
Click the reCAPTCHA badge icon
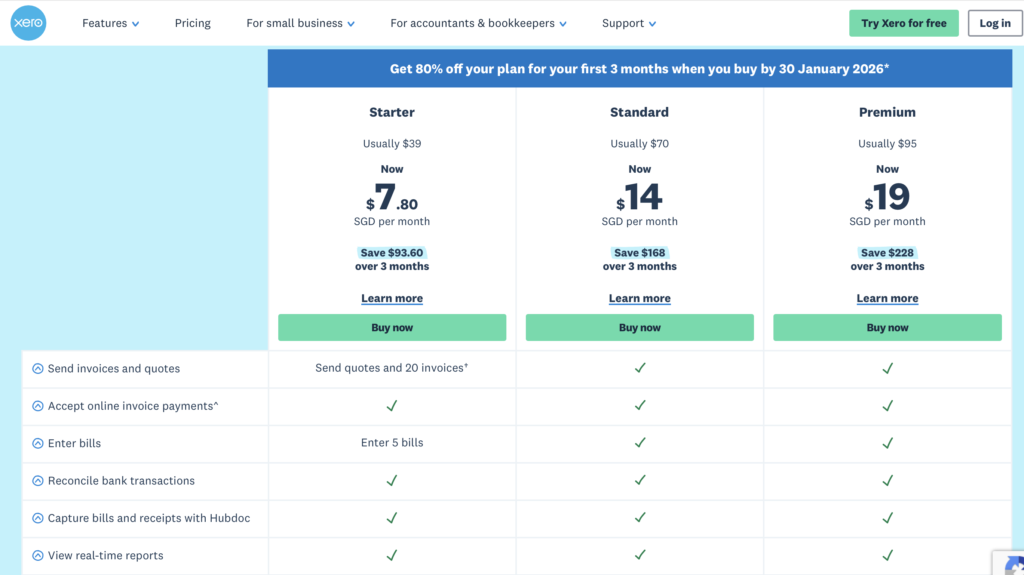point(1010,563)
